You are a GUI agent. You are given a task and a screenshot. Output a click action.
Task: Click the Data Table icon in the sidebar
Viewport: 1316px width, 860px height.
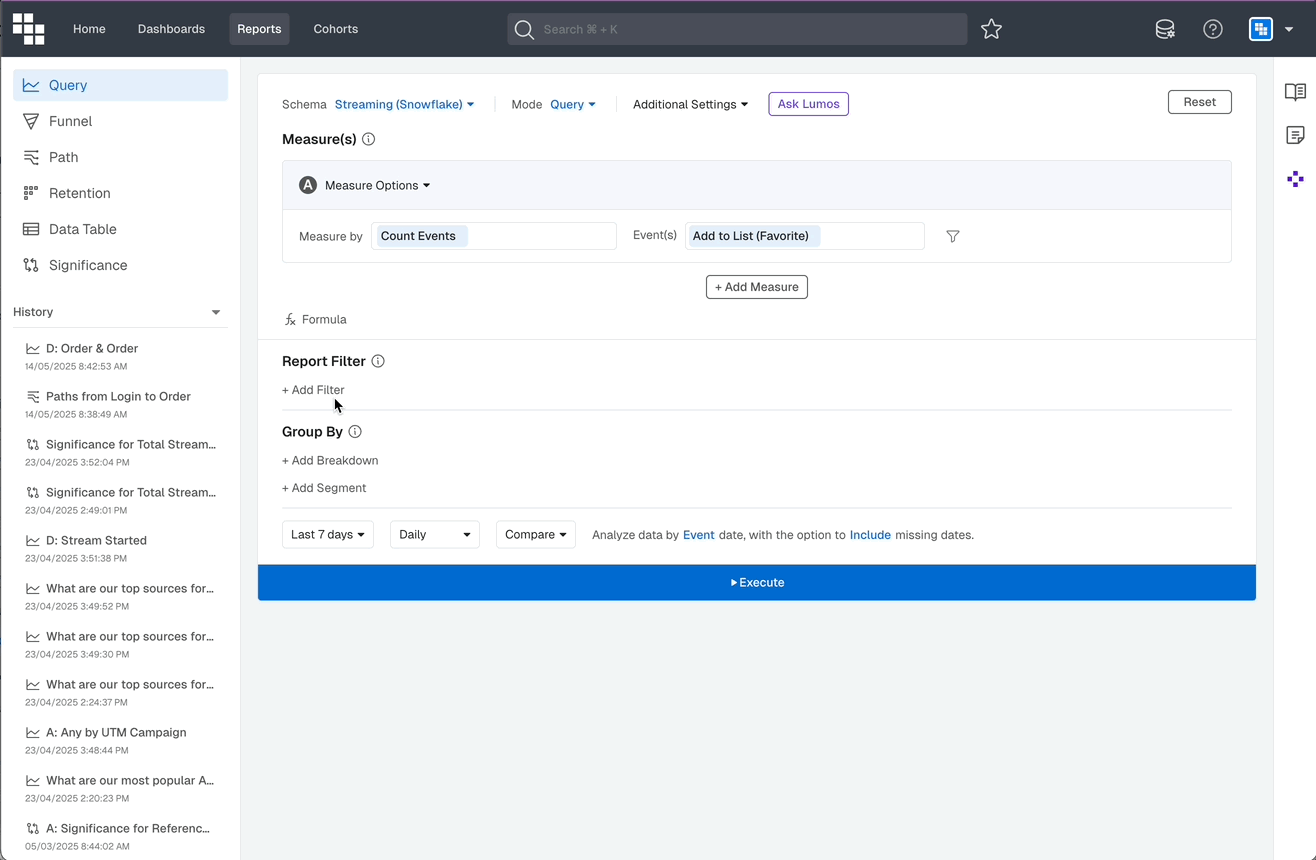tap(31, 229)
